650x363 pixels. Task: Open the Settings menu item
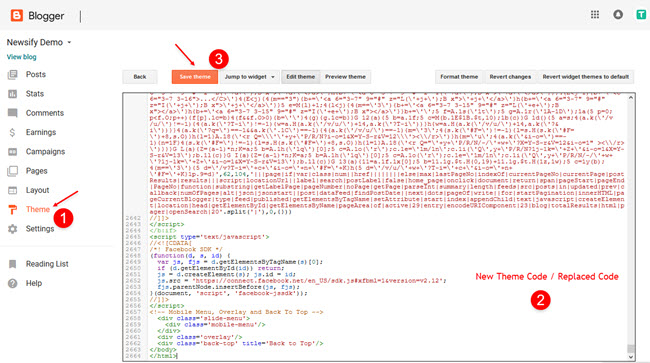(40, 229)
